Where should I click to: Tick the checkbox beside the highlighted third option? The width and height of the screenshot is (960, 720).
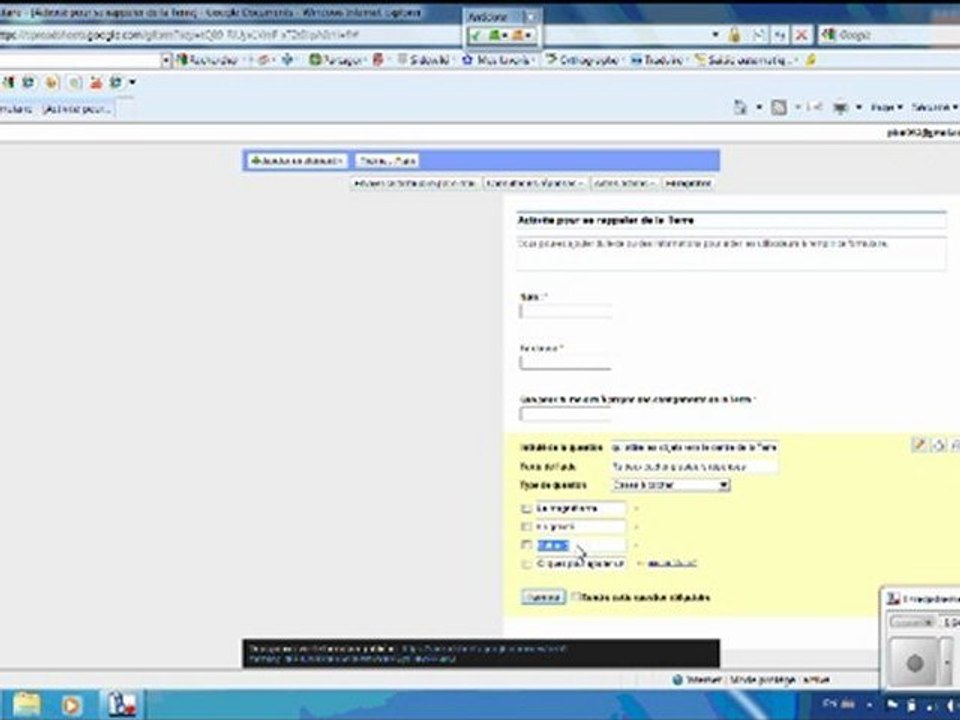point(526,545)
